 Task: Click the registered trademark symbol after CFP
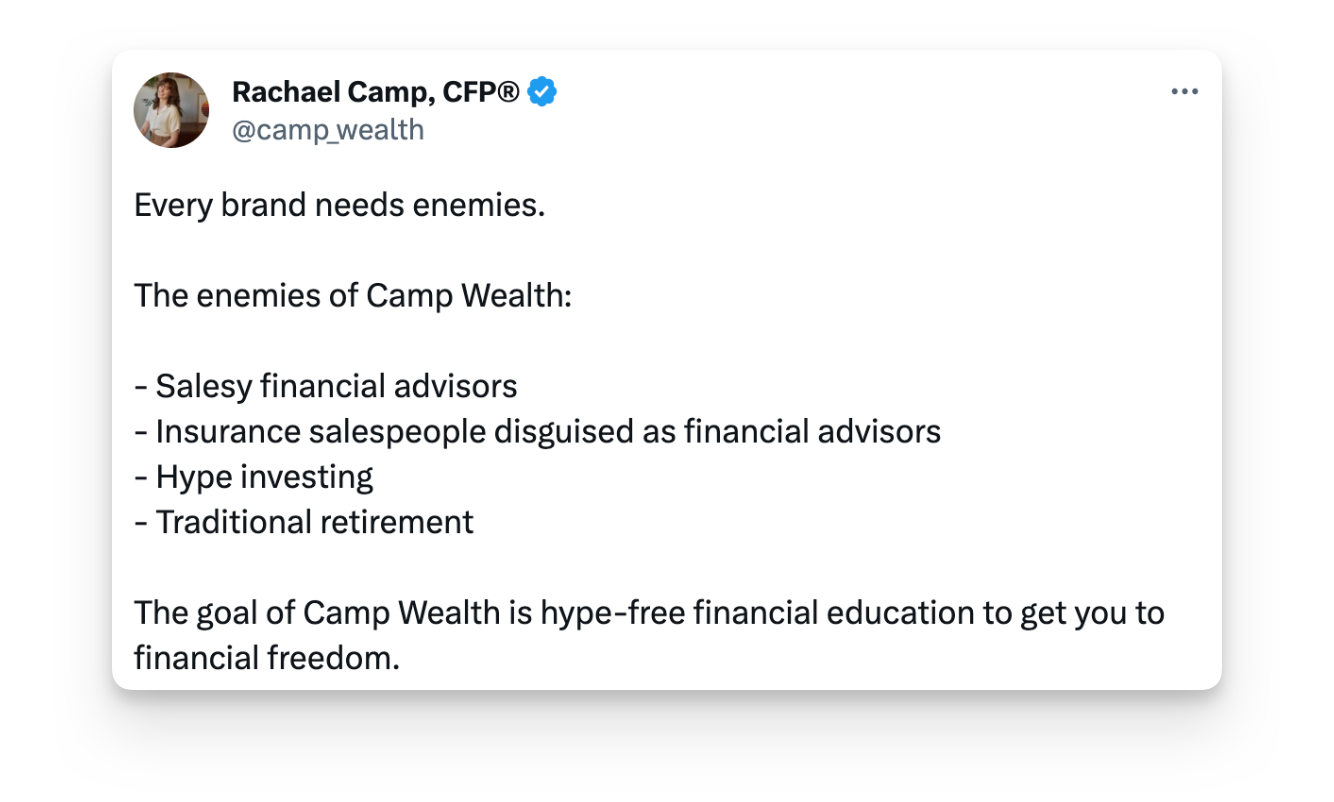508,92
